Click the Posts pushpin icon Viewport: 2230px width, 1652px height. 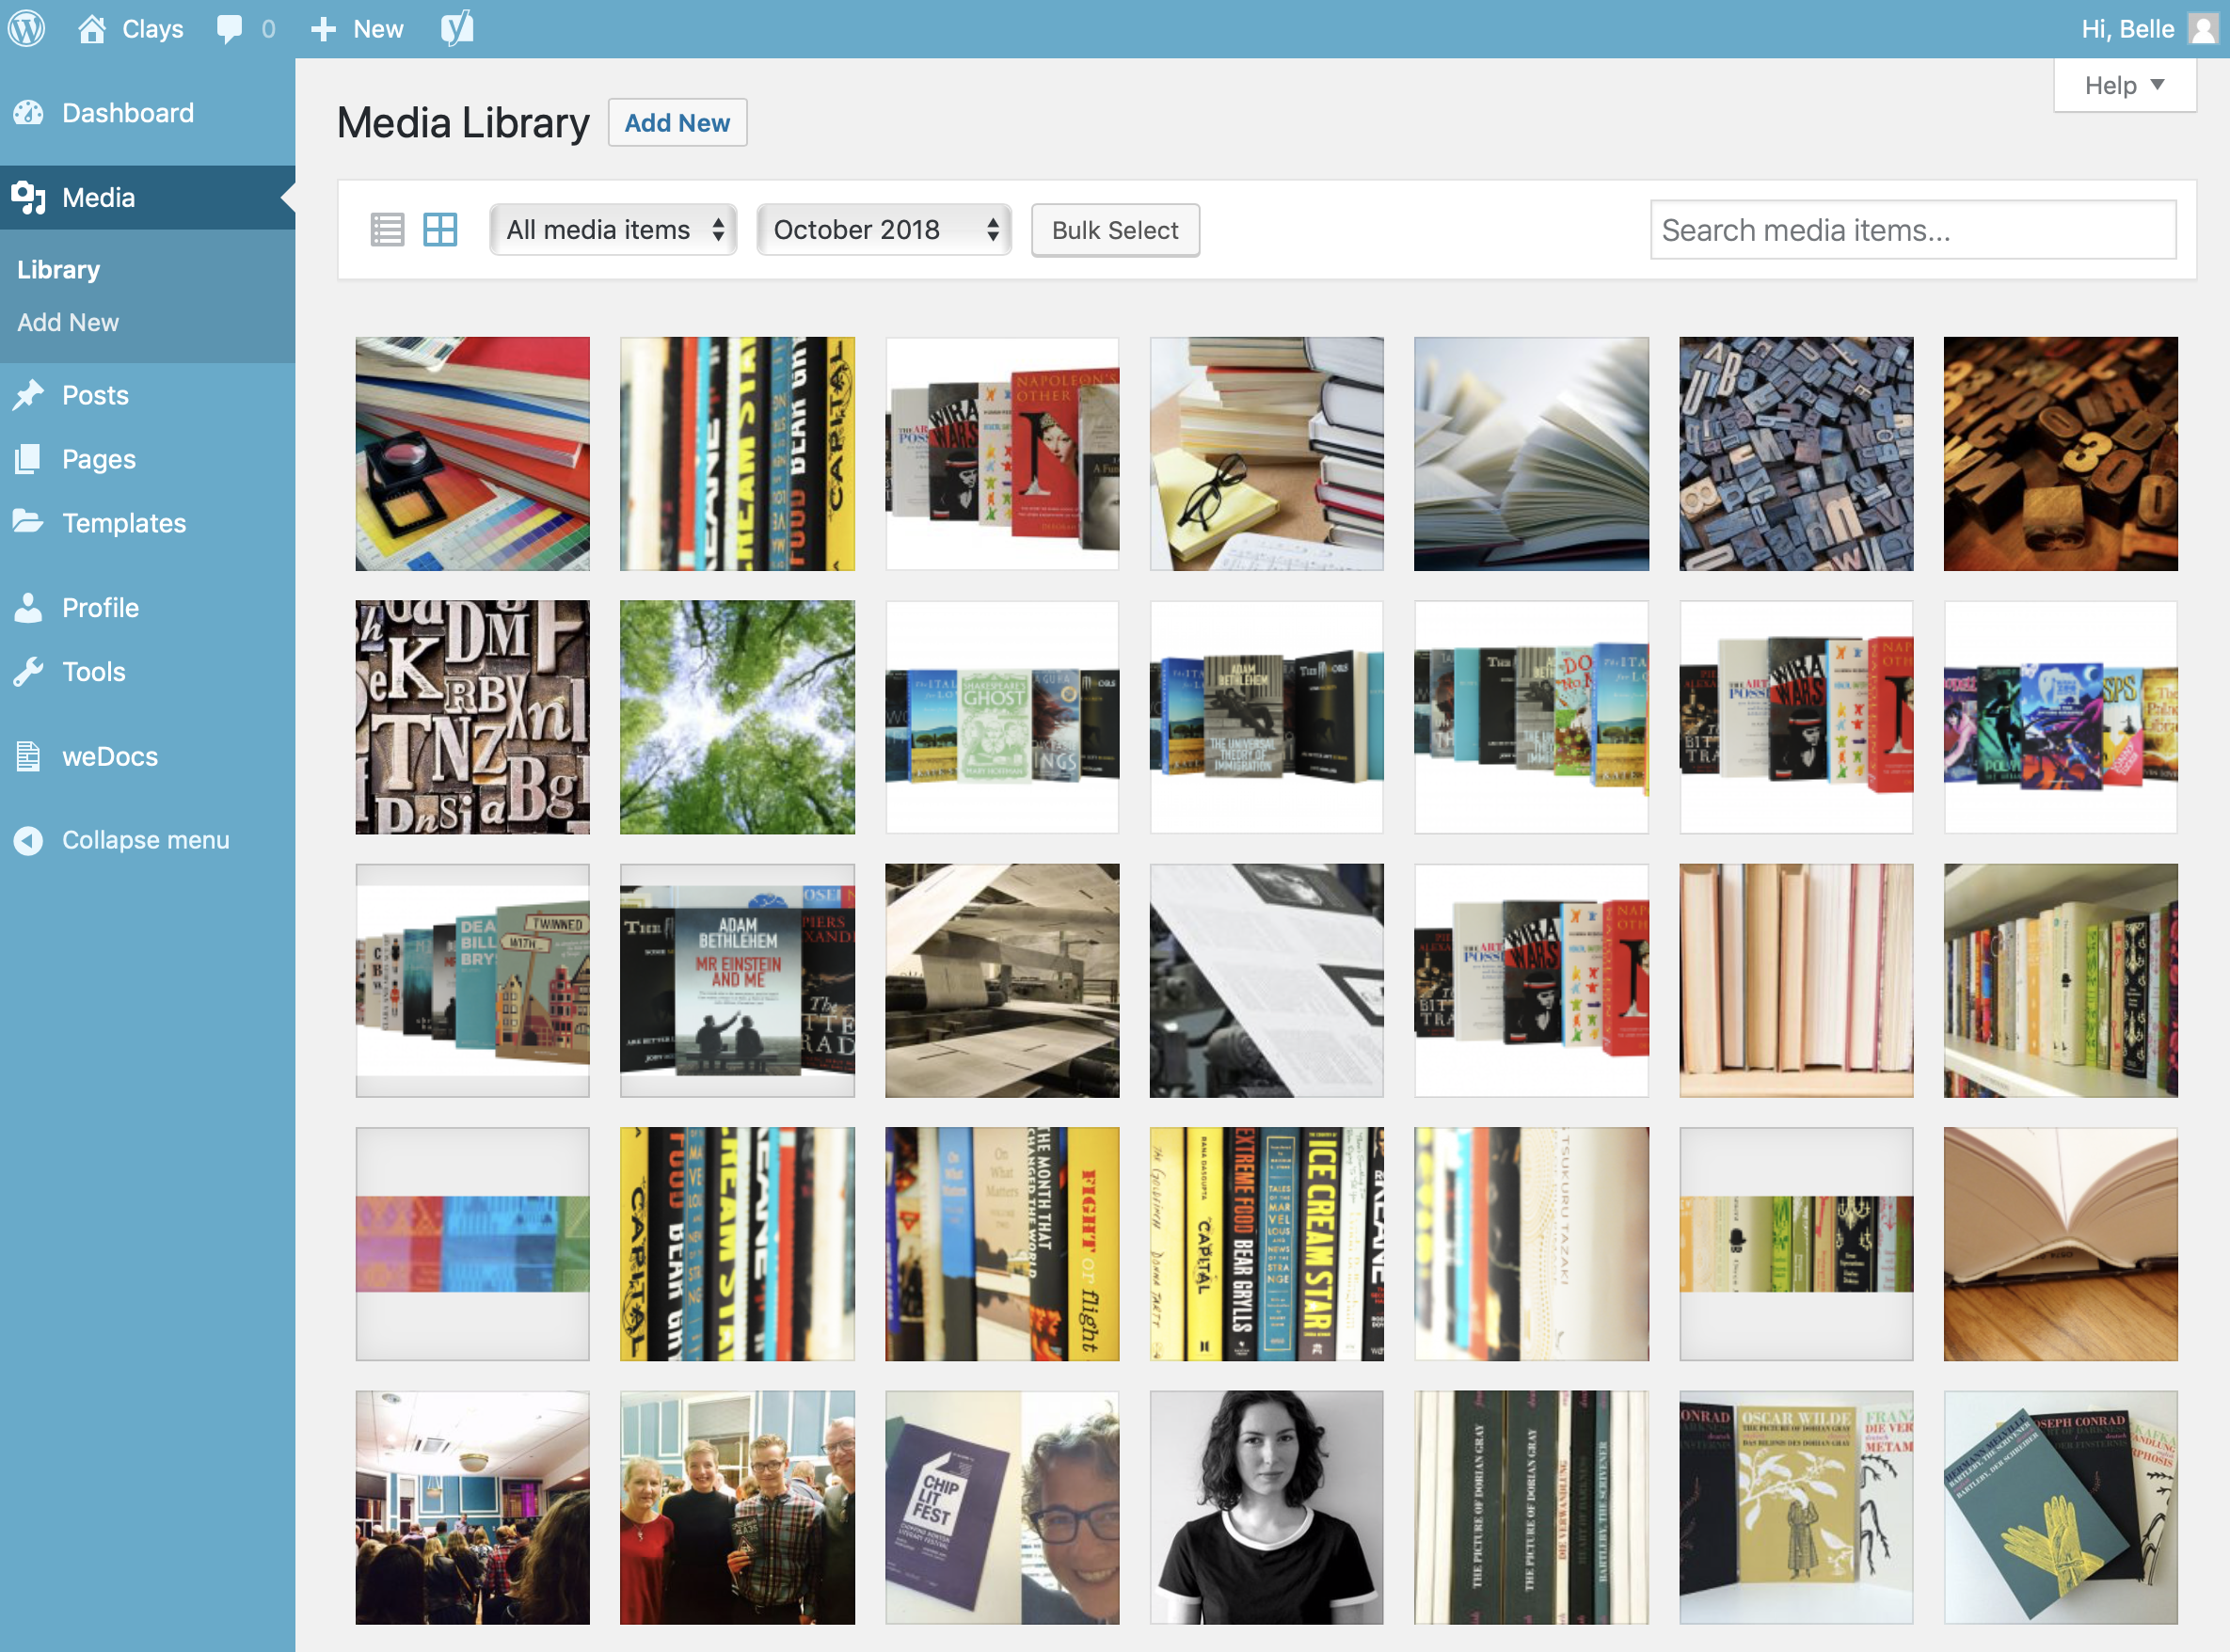pyautogui.click(x=29, y=395)
